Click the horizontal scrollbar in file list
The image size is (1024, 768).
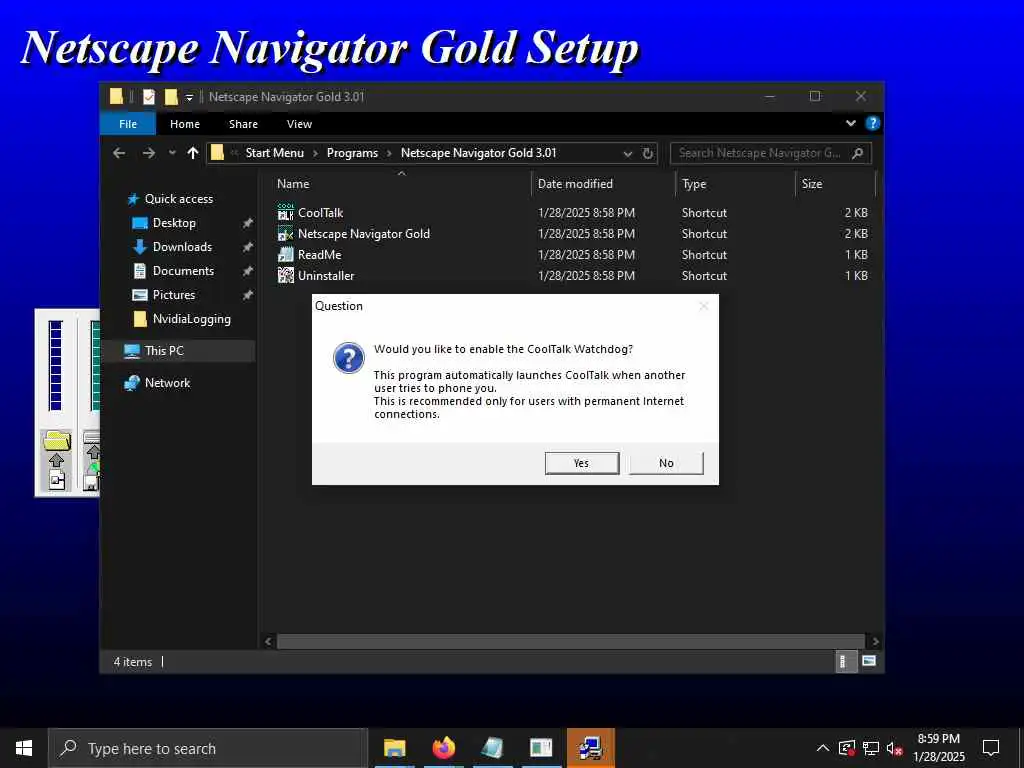(x=571, y=641)
